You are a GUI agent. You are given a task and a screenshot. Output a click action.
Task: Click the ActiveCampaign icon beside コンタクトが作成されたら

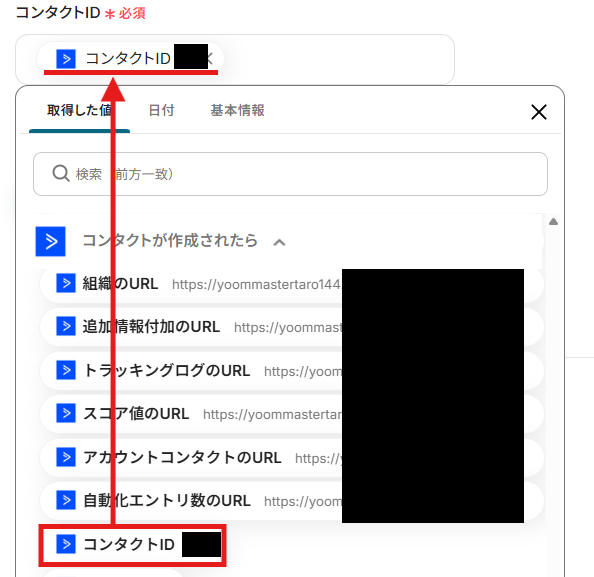coord(50,241)
